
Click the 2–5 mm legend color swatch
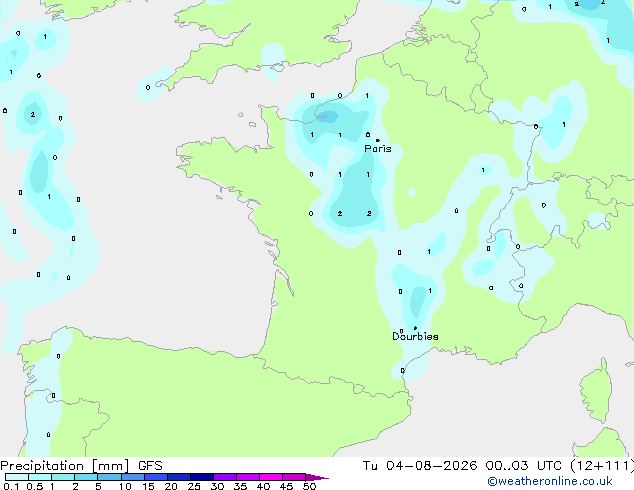coord(86,477)
